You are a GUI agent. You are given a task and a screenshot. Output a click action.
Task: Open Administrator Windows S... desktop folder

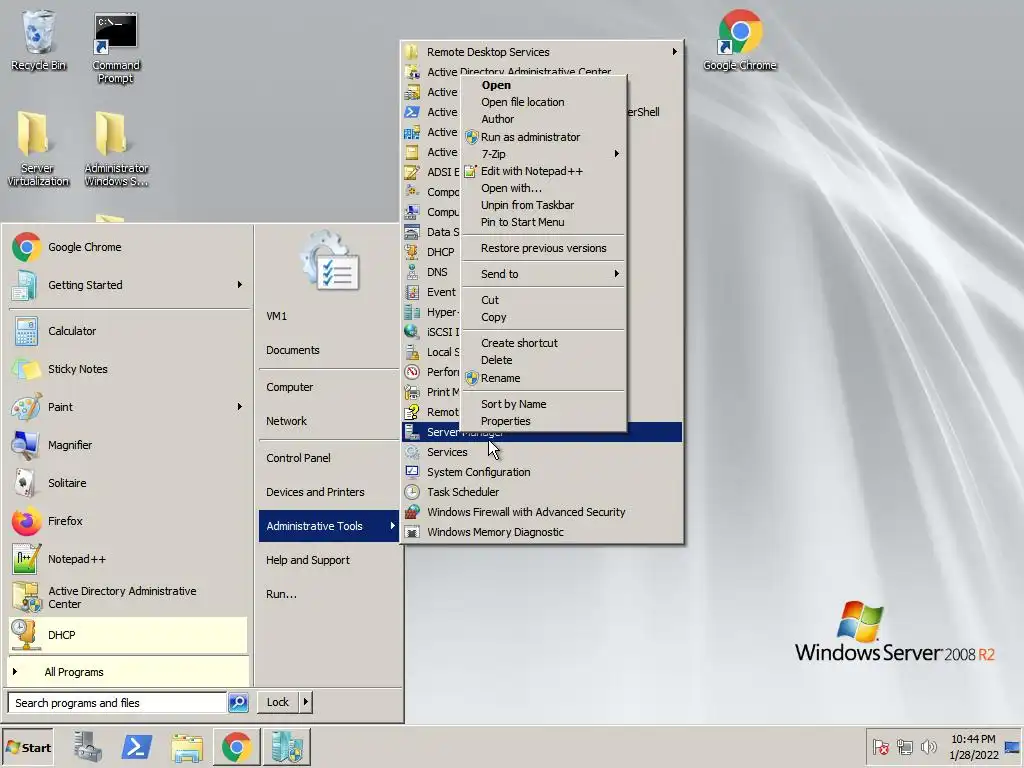116,149
